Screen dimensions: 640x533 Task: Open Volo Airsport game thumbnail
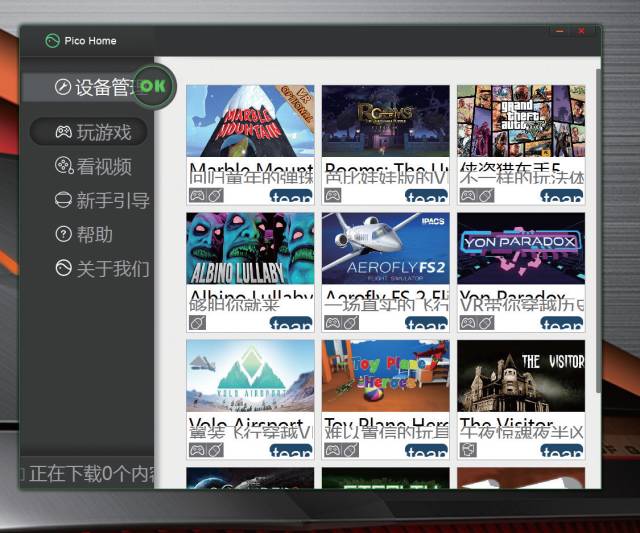[250, 376]
